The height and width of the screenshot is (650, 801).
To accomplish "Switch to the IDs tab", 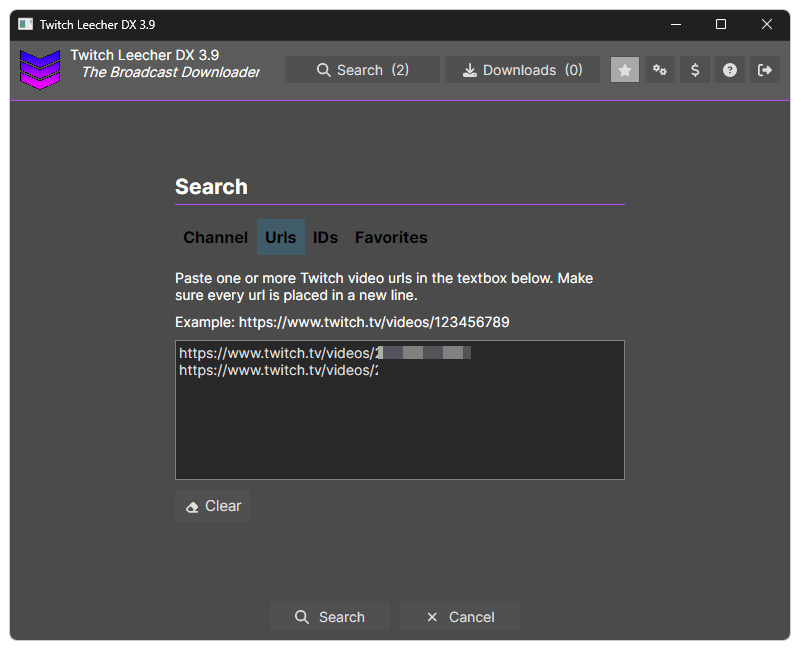I will pos(325,237).
